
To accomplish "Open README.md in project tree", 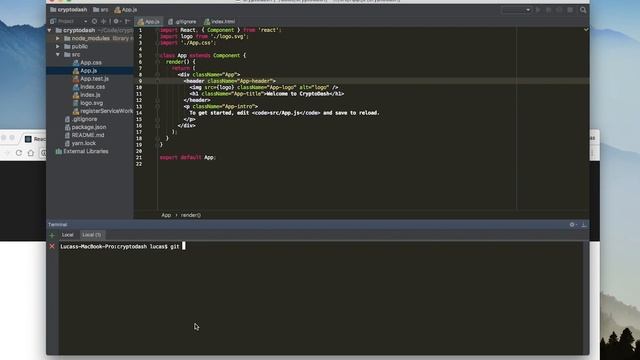I will coord(84,135).
